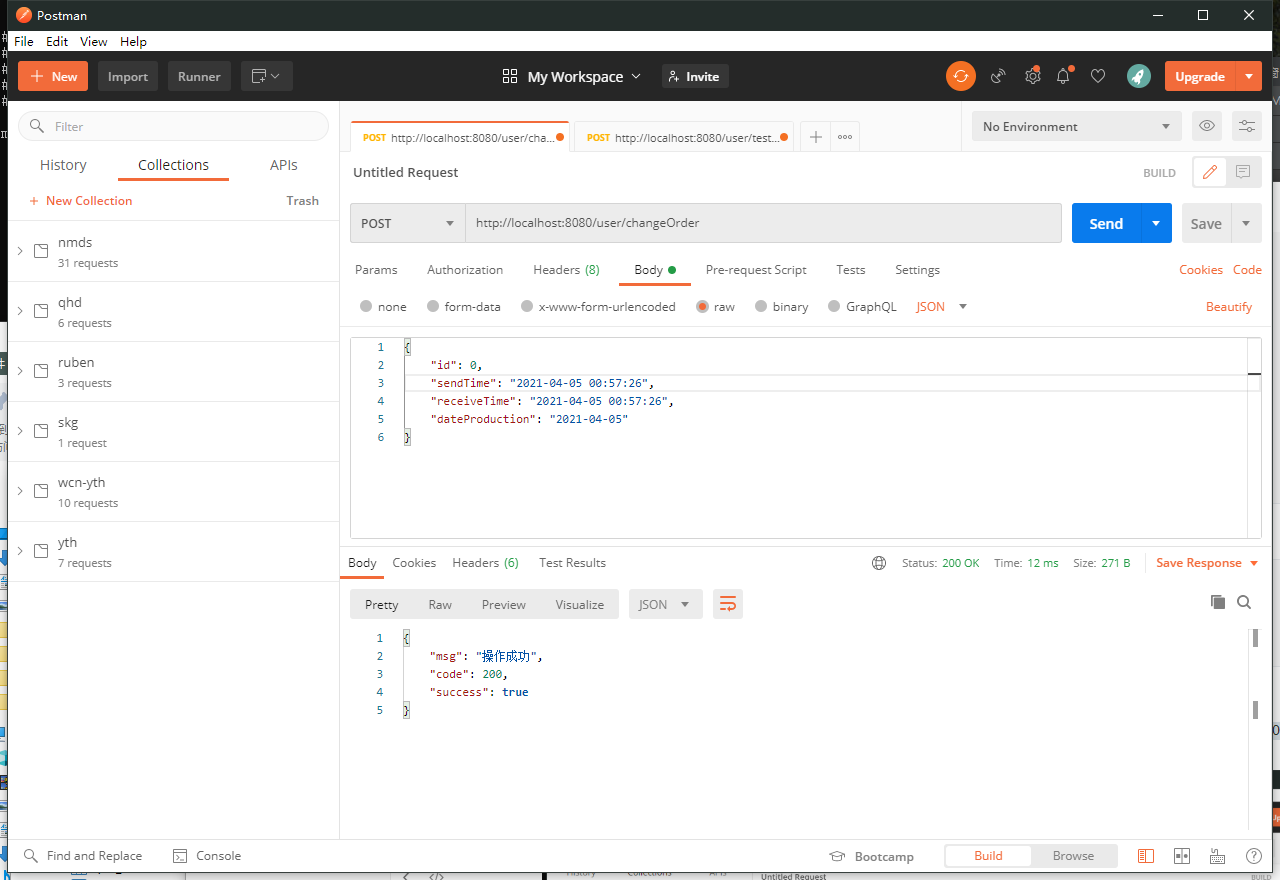Viewport: 1280px width, 880px height.
Task: Open the My Workspace switcher
Action: coord(572,76)
